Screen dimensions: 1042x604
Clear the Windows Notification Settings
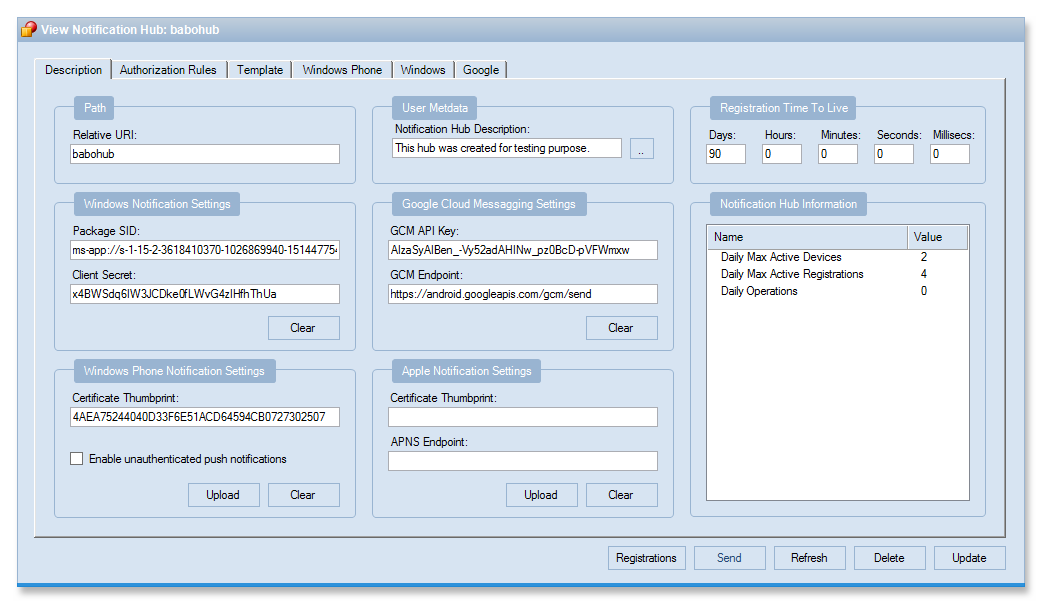point(304,328)
